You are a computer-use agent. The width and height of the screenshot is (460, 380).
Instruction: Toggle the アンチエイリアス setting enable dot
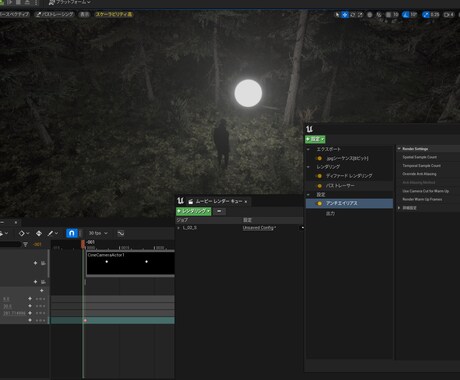click(x=319, y=203)
